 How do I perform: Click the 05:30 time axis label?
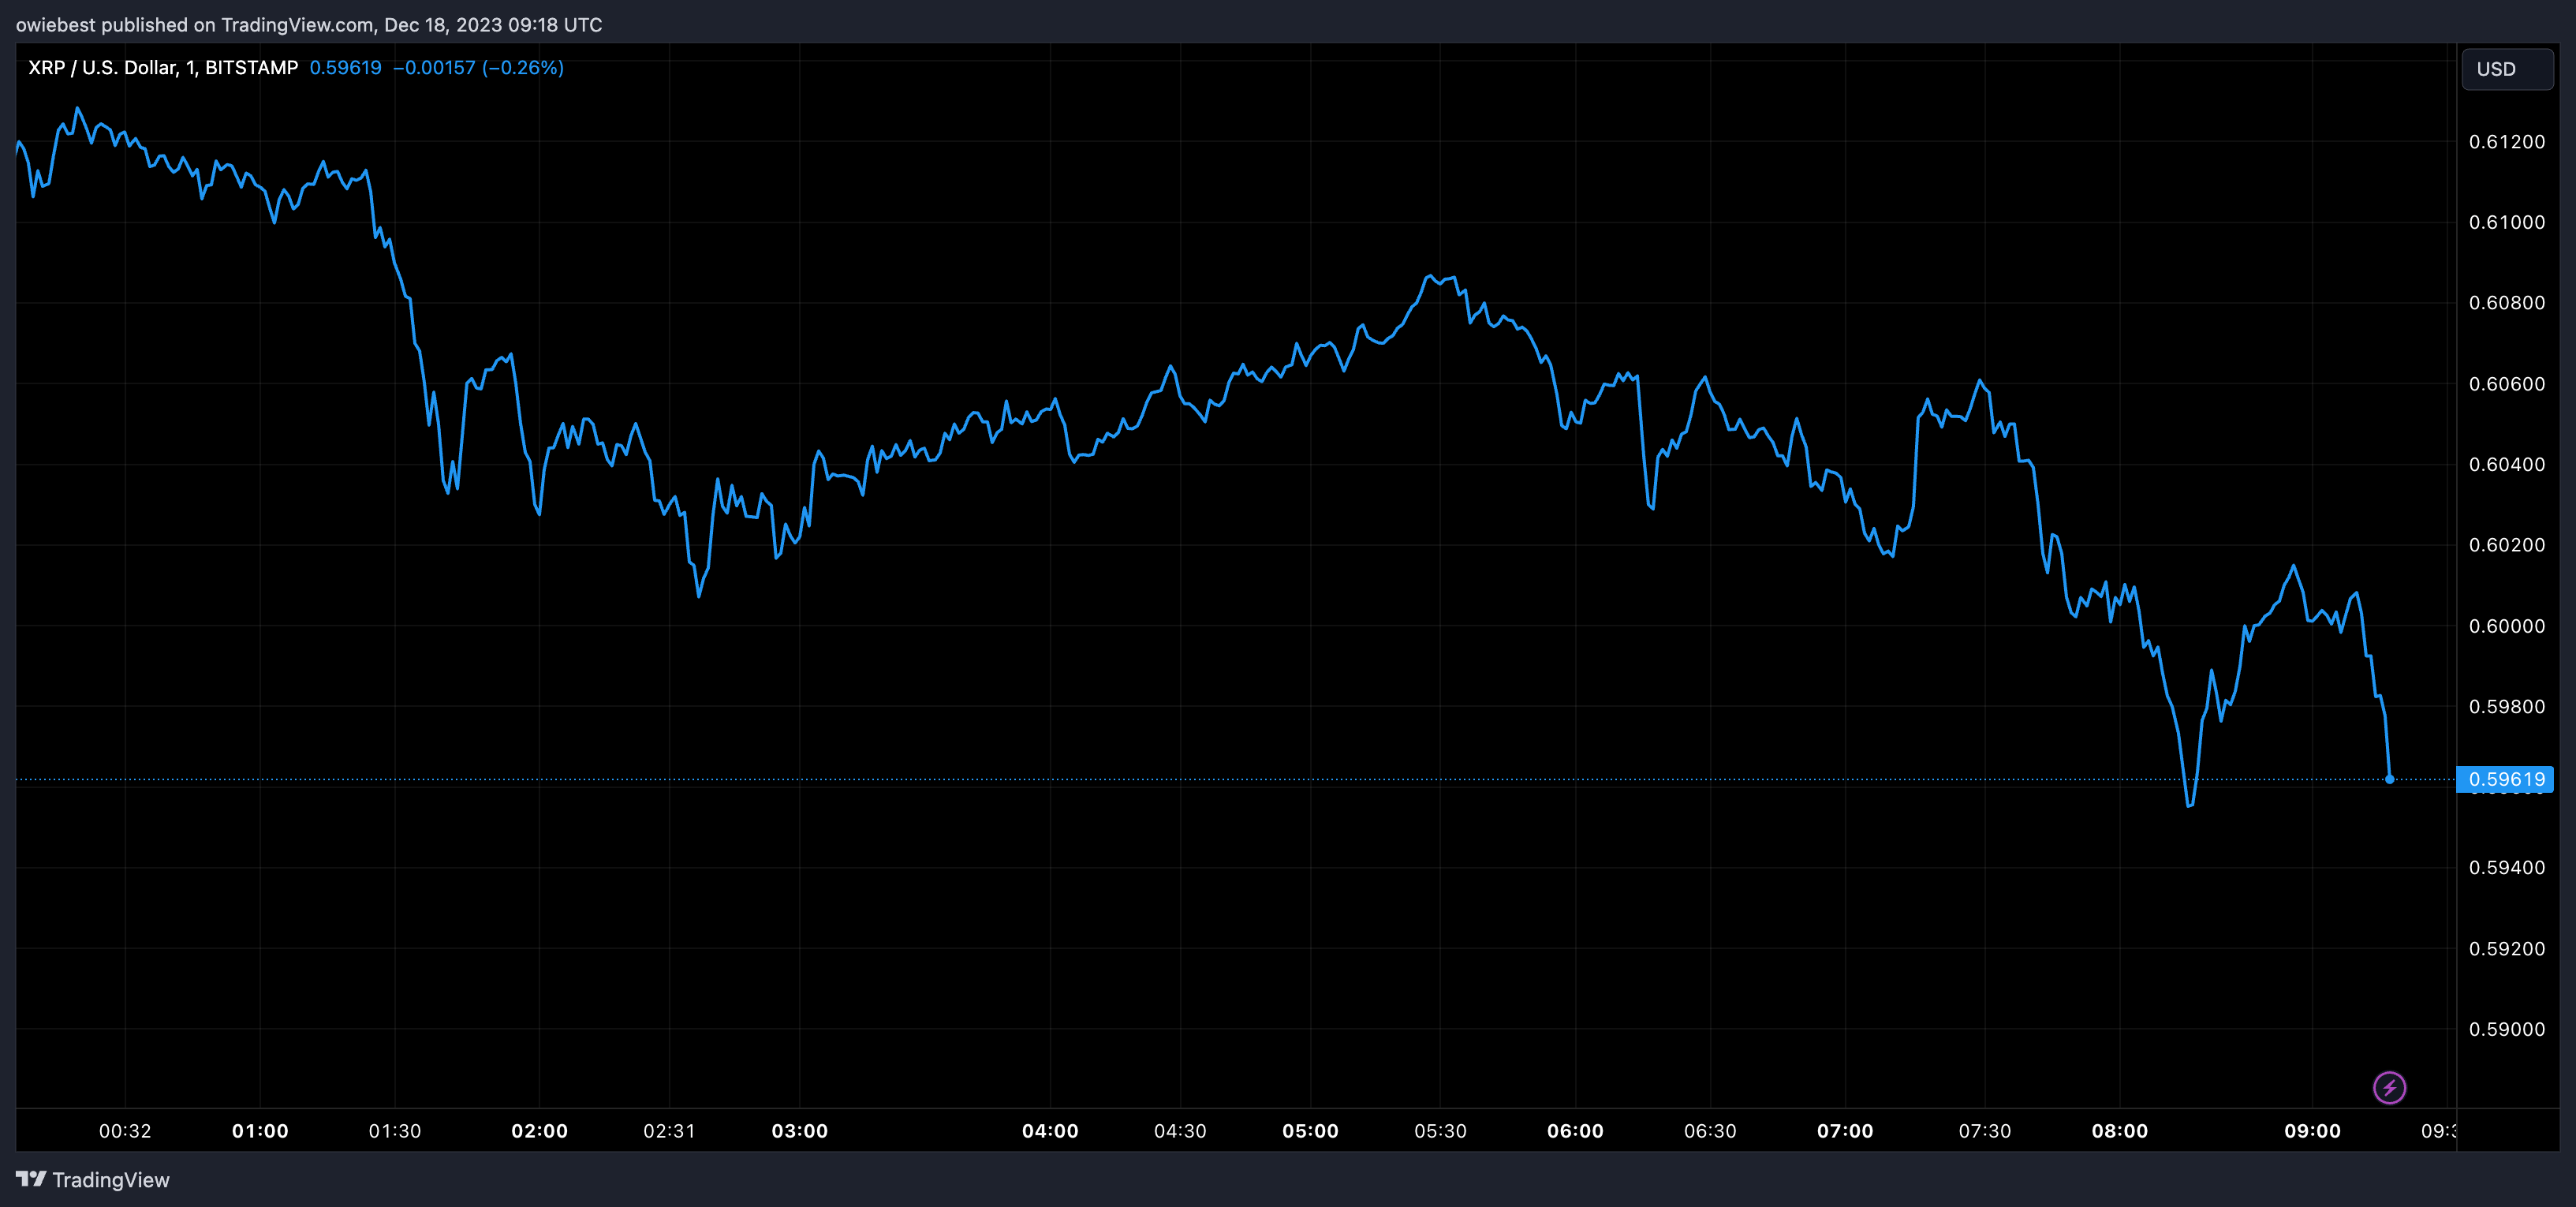coord(1440,1131)
